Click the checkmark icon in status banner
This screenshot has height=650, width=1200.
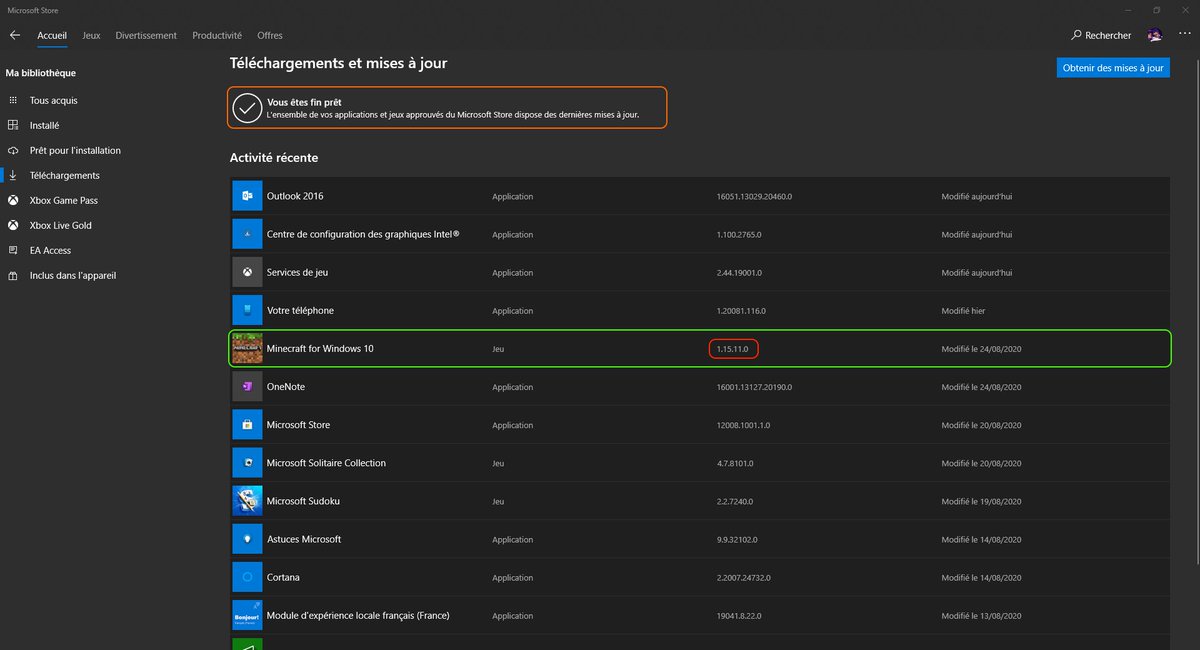click(x=247, y=107)
